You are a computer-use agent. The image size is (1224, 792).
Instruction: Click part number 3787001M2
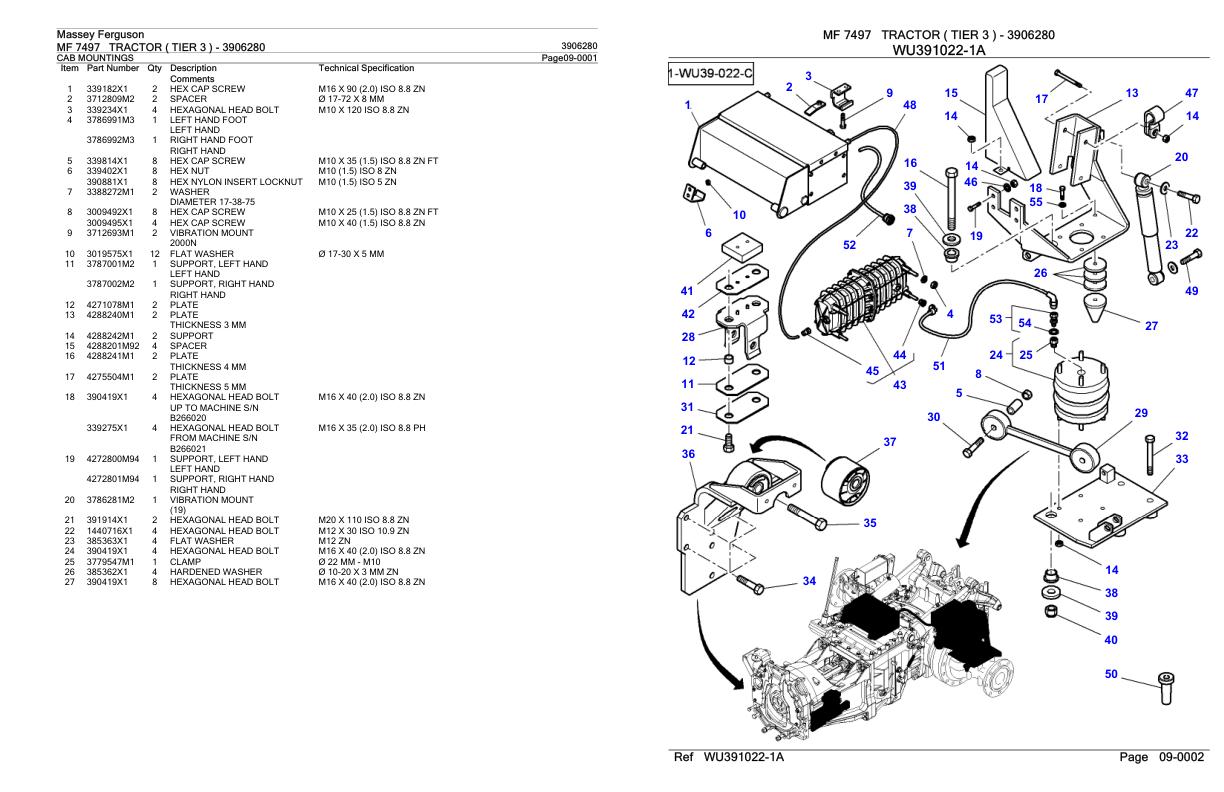[x=112, y=264]
